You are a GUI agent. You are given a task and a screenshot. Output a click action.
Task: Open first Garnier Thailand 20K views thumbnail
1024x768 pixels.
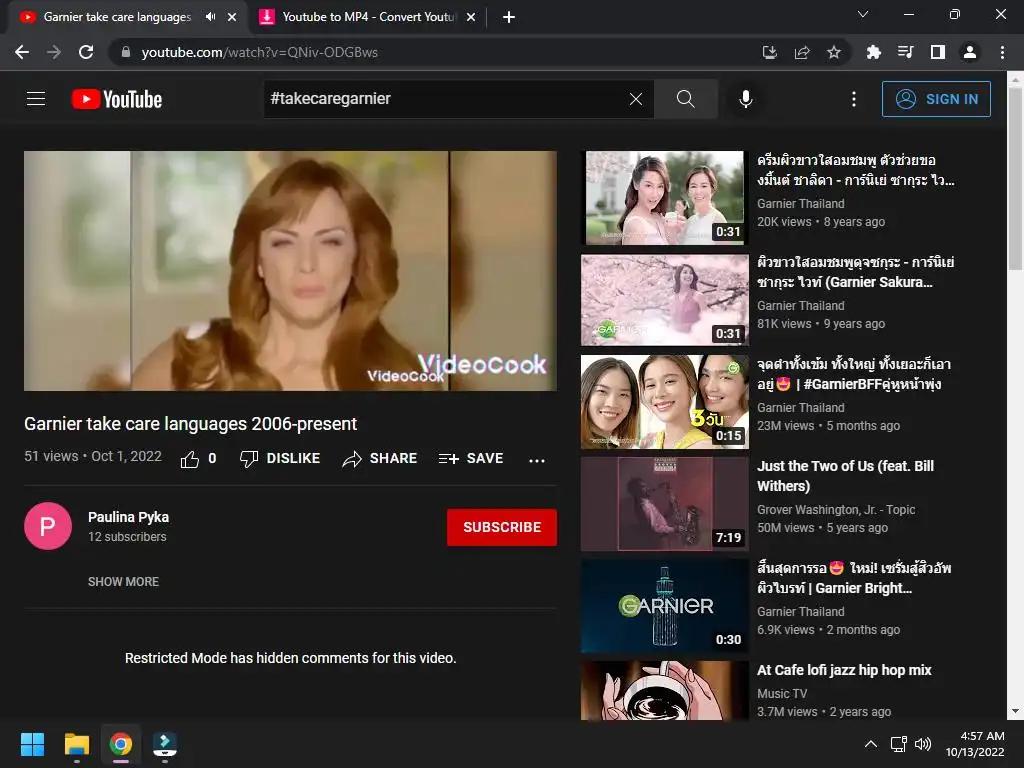665,198
